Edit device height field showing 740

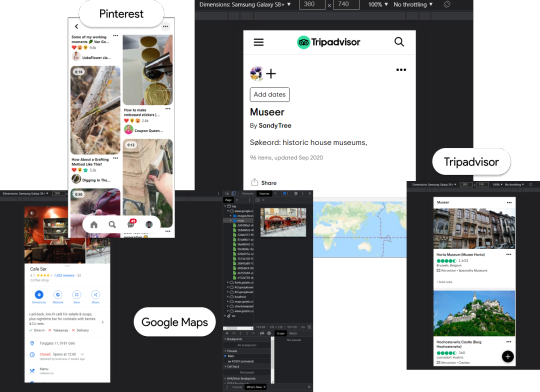click(x=346, y=4)
